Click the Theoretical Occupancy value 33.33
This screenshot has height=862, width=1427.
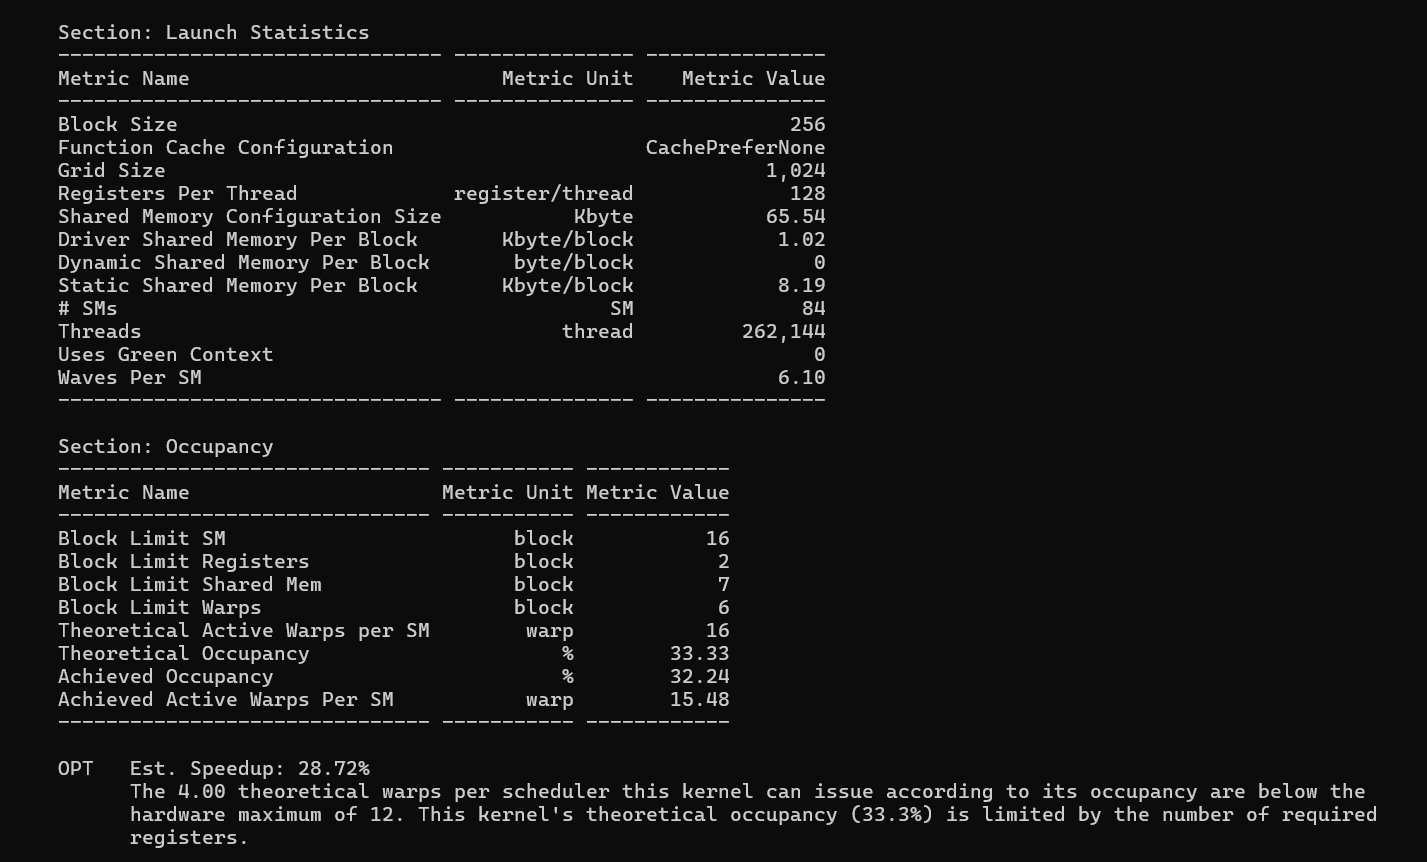pos(699,654)
